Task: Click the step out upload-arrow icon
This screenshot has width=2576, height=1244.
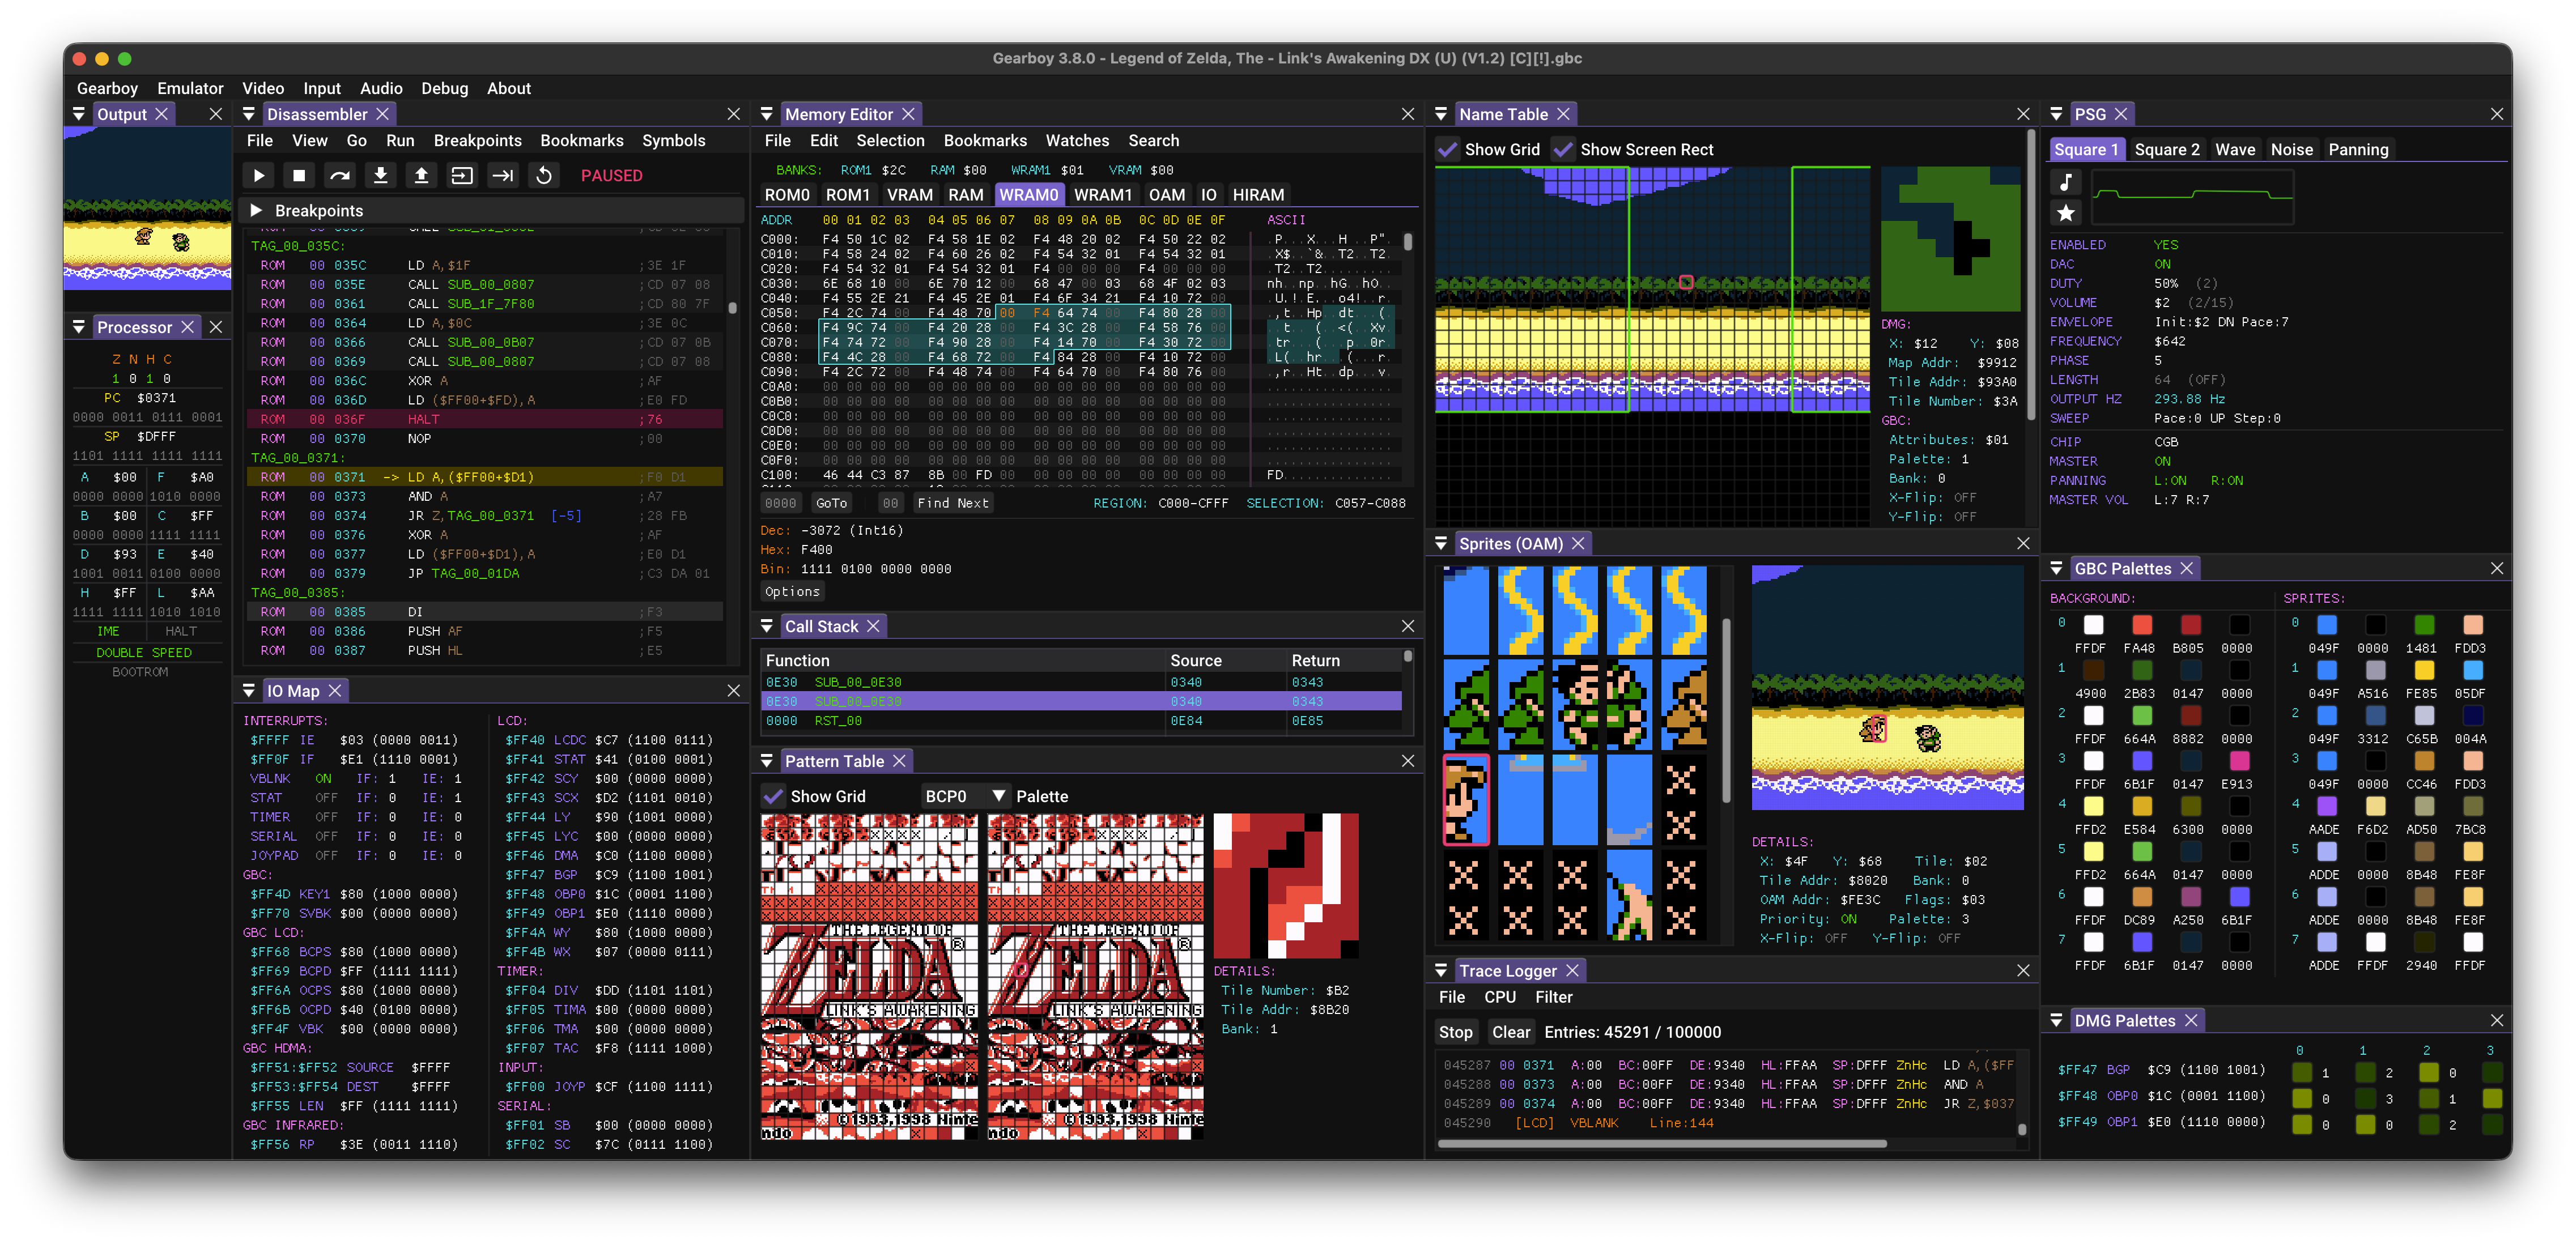Action: [421, 176]
